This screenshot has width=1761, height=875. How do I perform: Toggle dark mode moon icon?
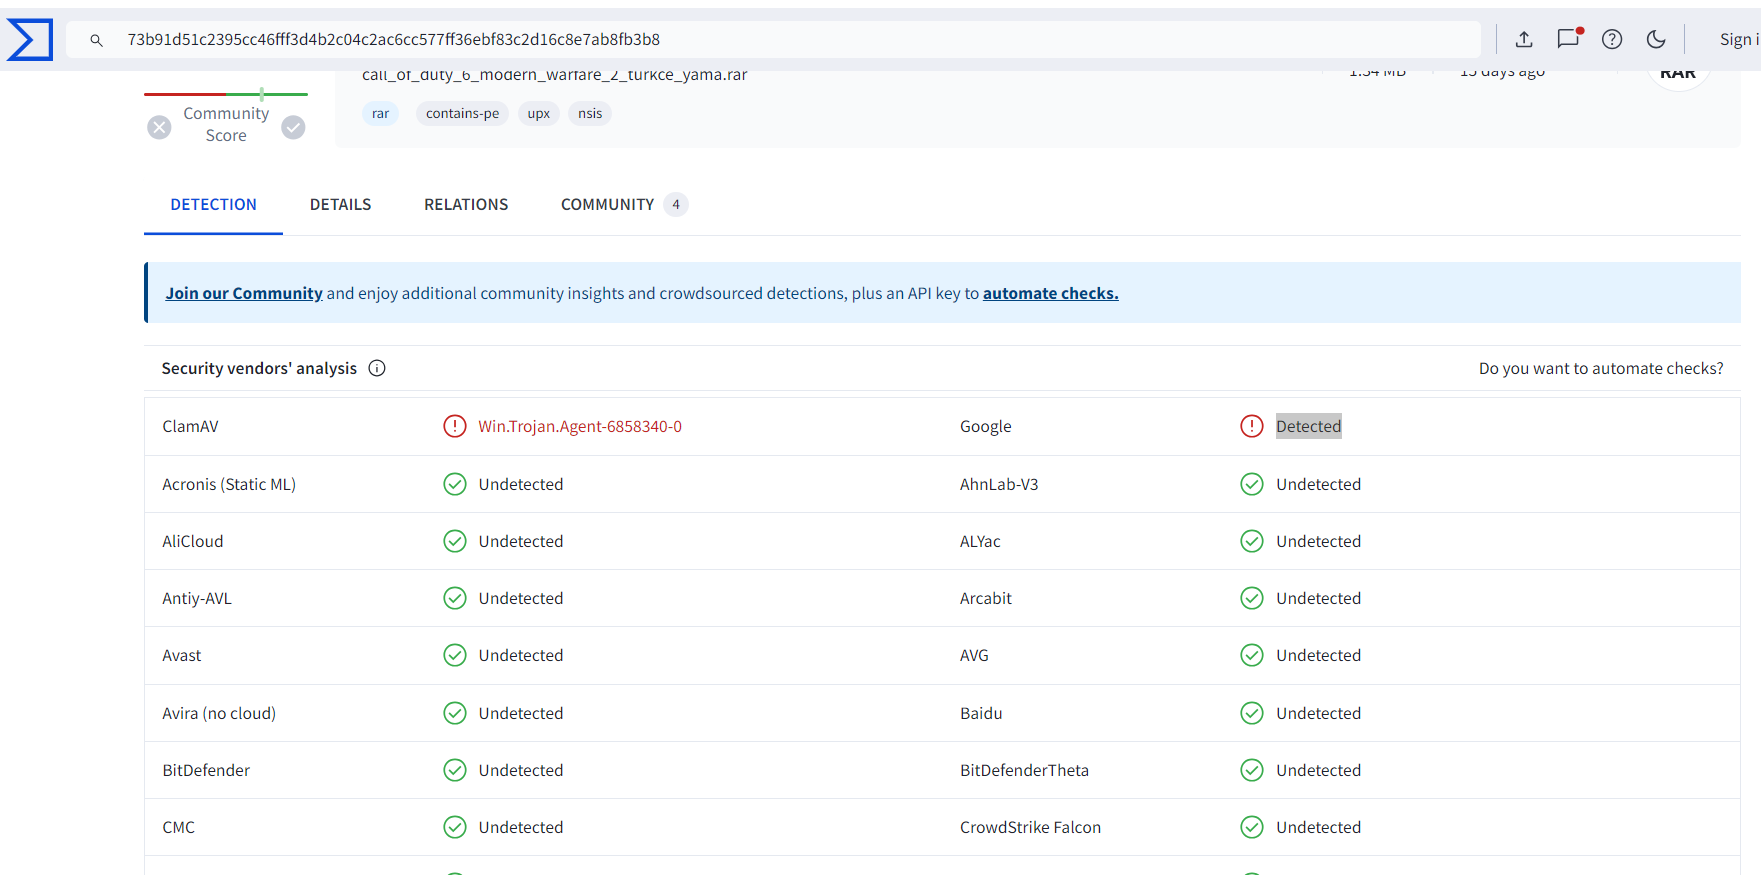(x=1656, y=39)
